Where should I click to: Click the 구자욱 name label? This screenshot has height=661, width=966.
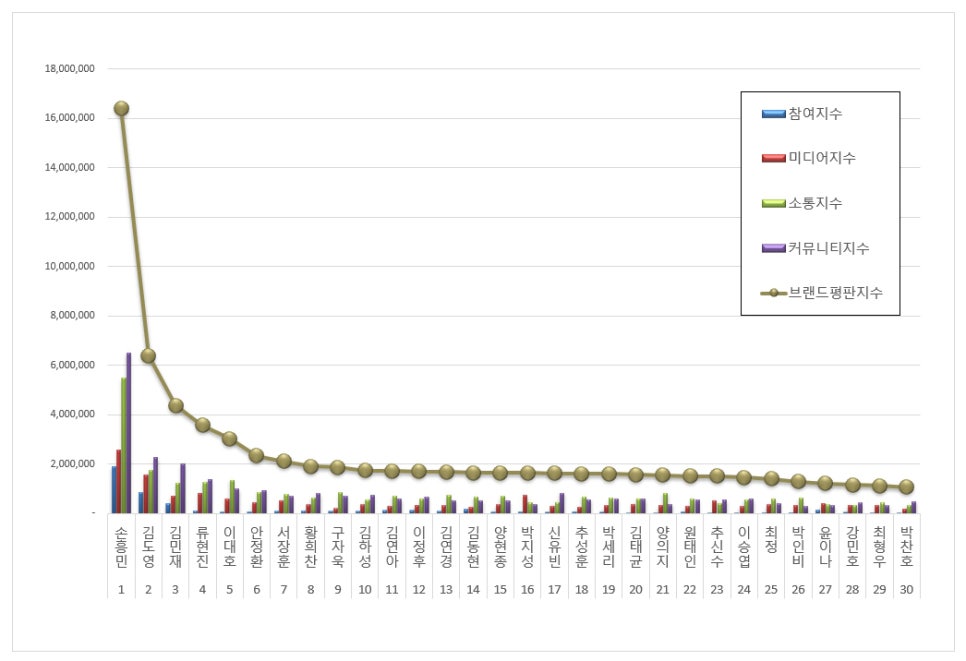[x=338, y=546]
